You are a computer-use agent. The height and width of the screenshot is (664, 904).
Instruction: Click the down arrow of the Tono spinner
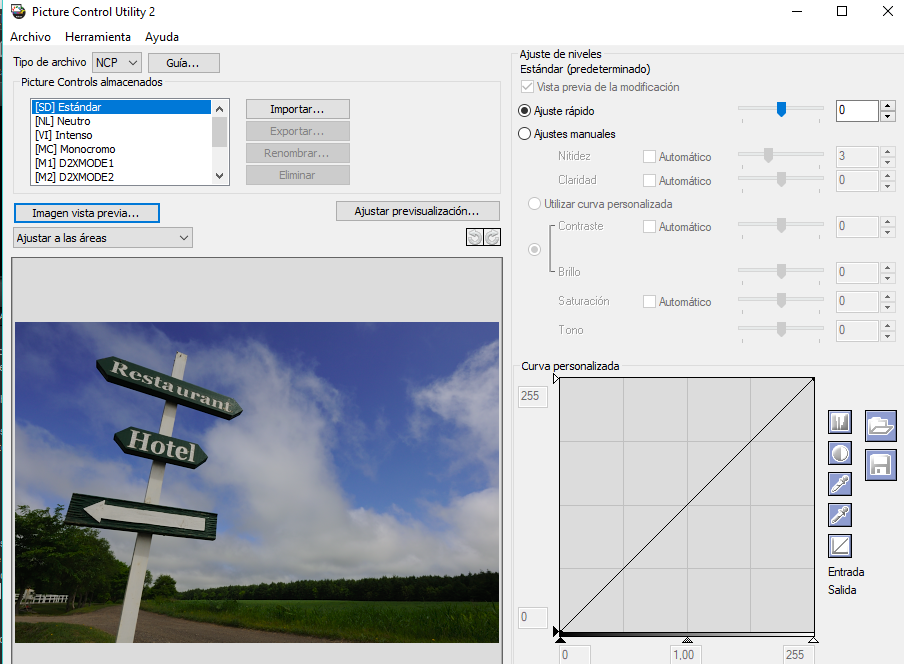[x=888, y=335]
